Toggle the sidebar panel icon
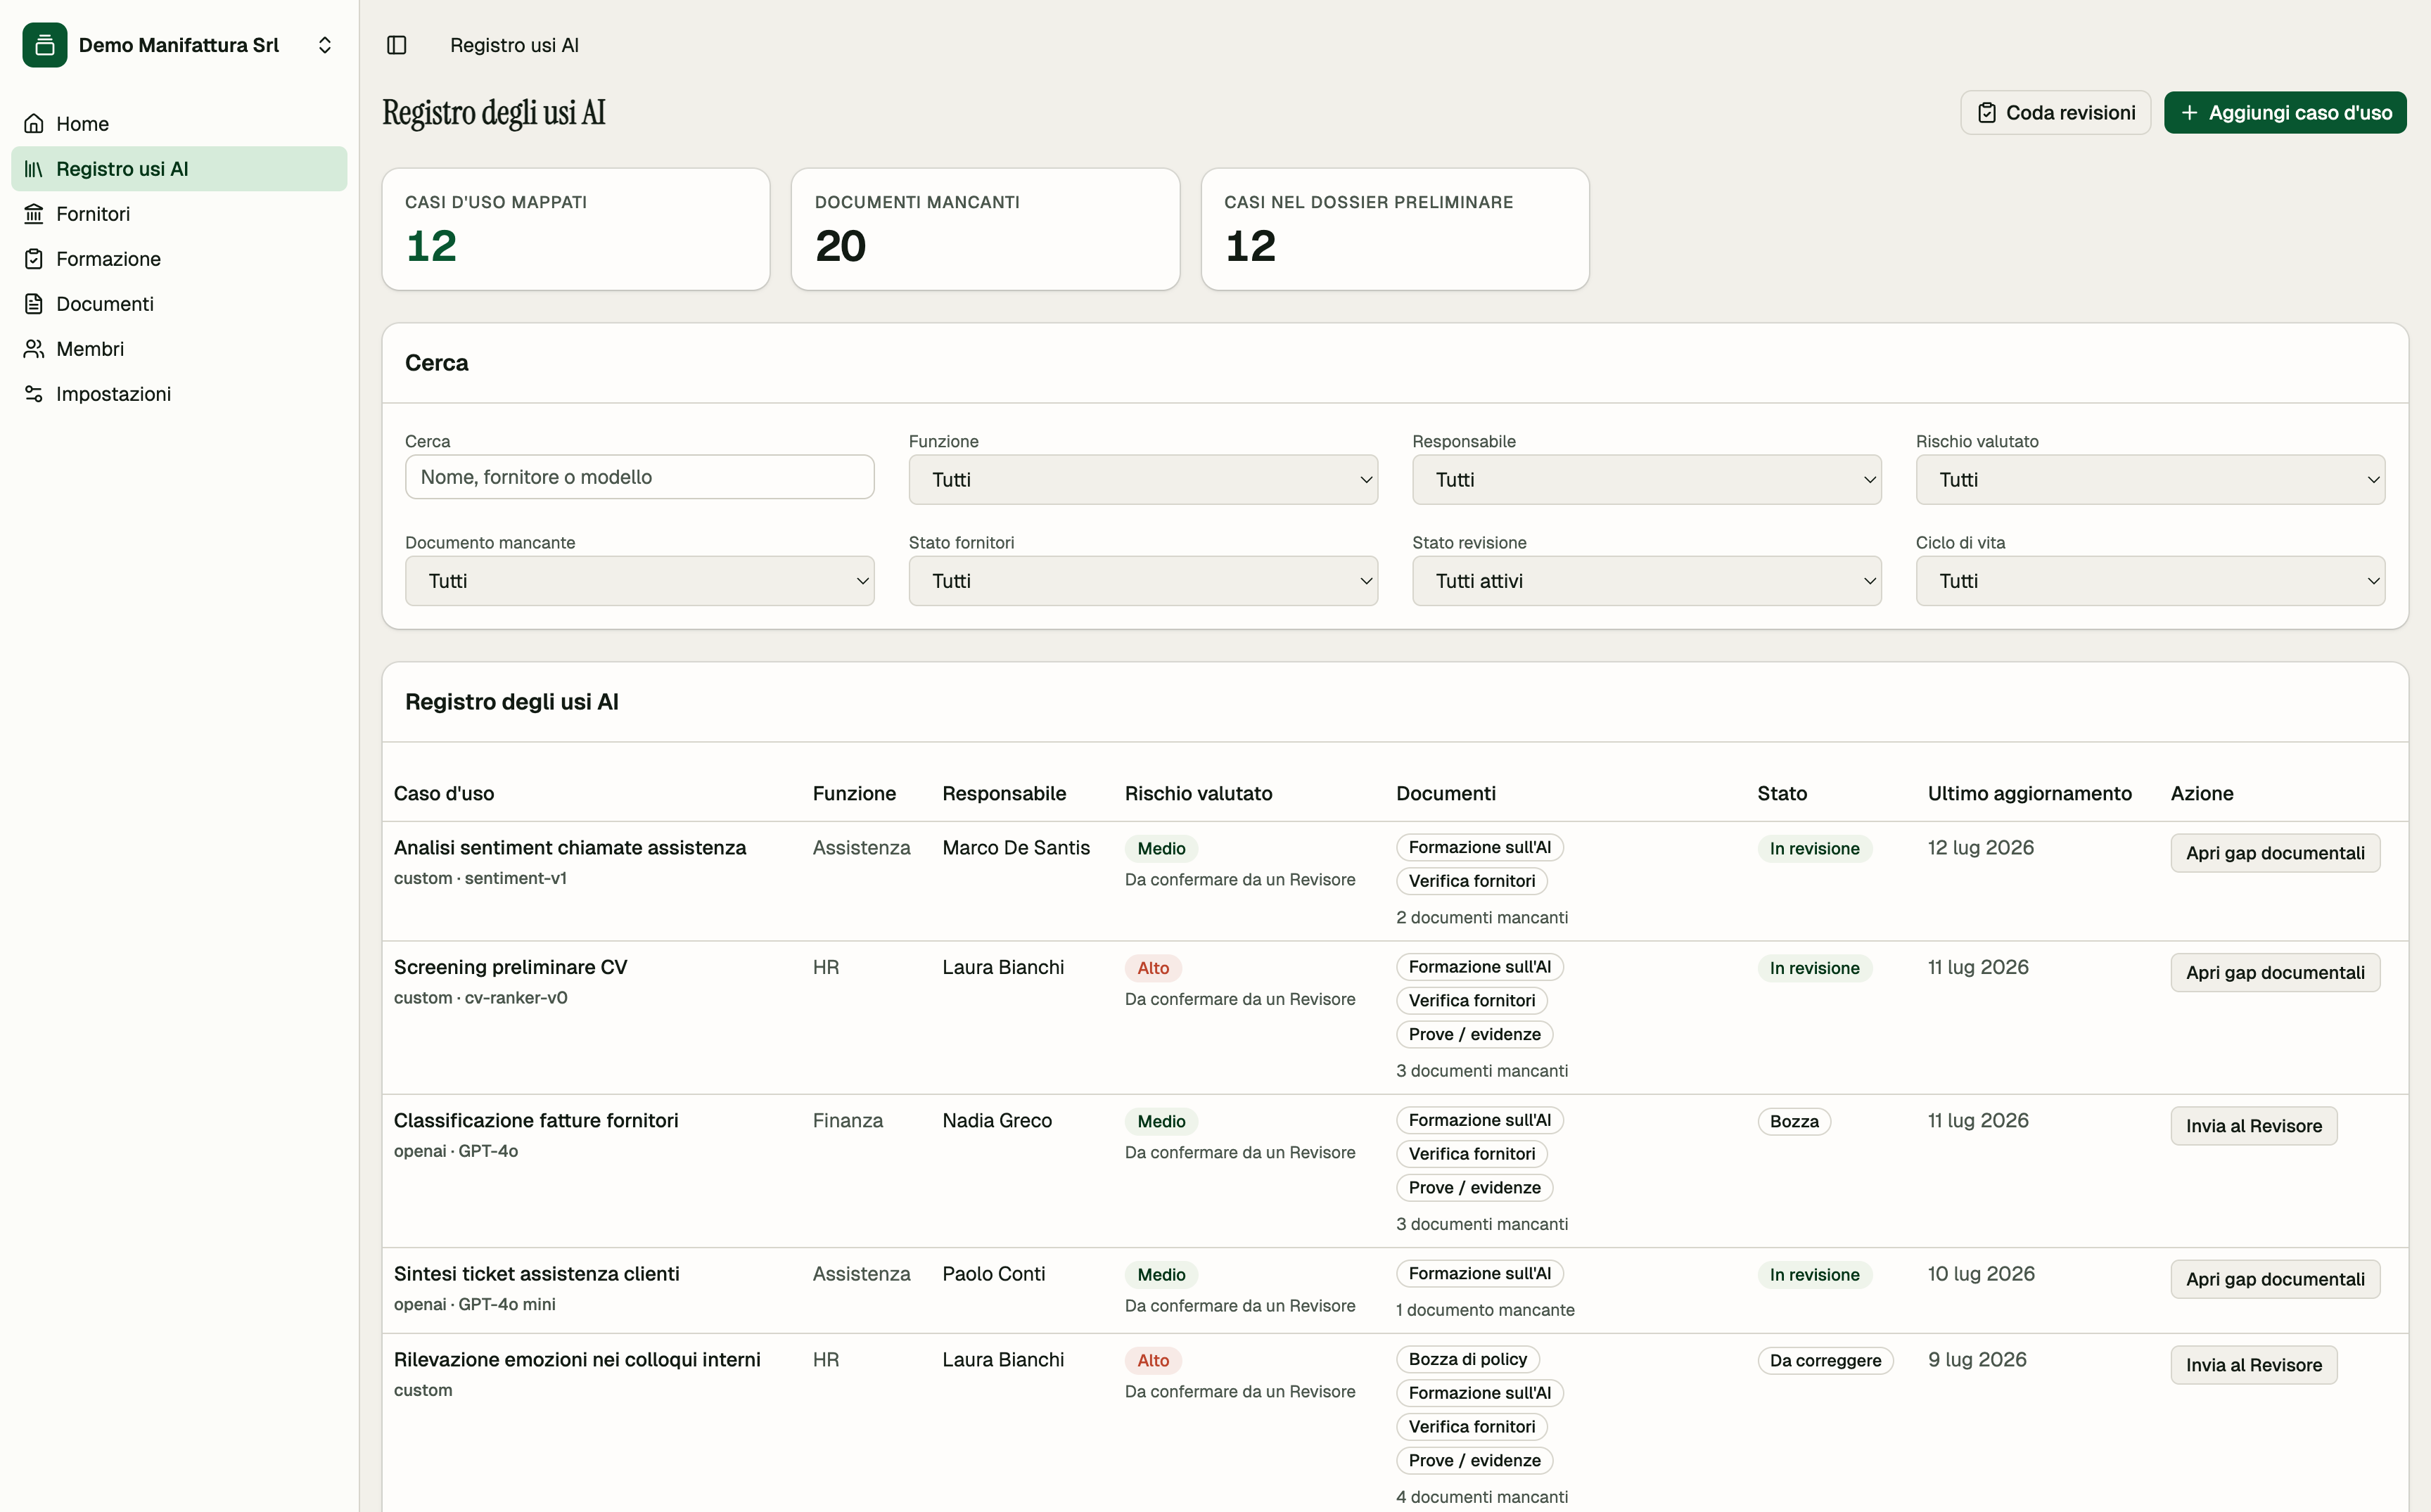The width and height of the screenshot is (2431, 1512). [x=397, y=45]
